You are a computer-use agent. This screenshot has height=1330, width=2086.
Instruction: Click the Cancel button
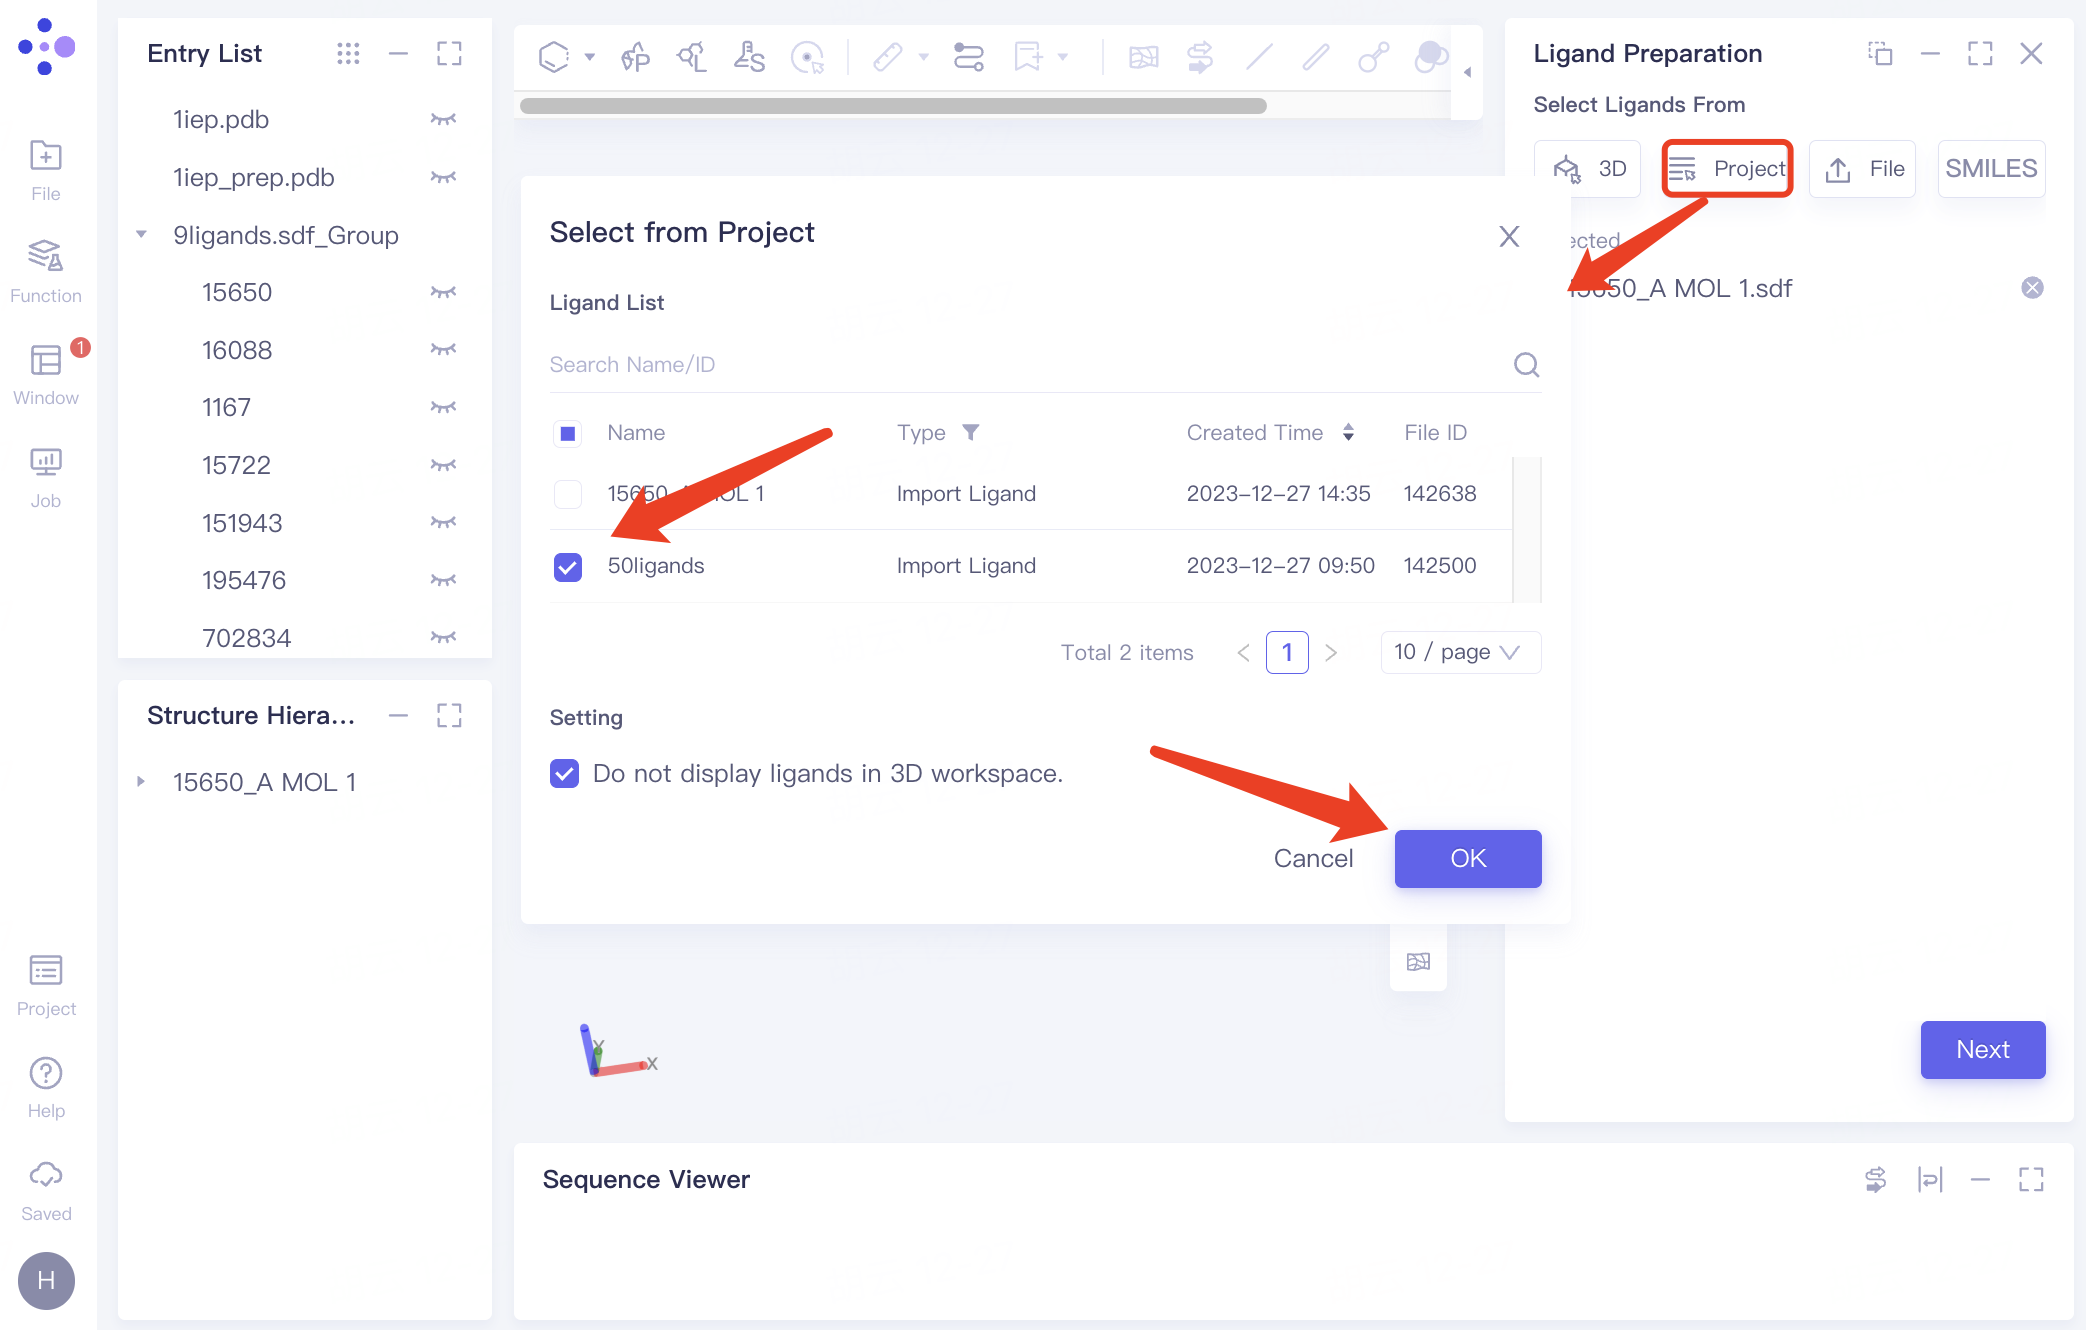coord(1312,858)
